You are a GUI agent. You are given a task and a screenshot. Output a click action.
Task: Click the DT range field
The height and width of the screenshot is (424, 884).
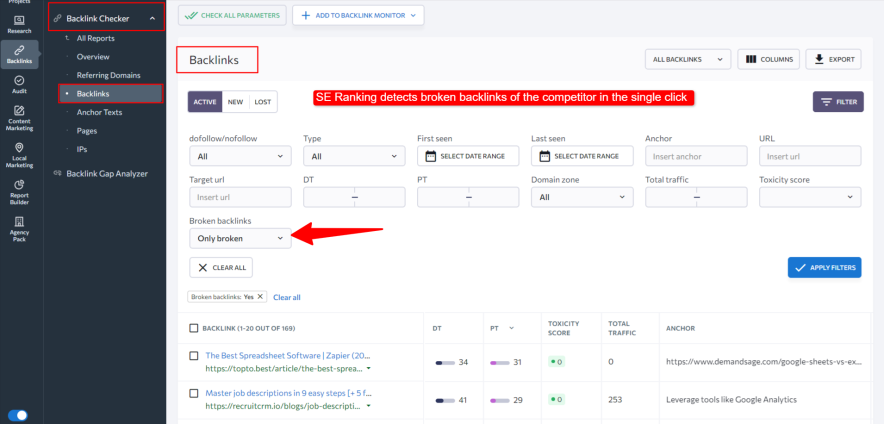(x=354, y=197)
